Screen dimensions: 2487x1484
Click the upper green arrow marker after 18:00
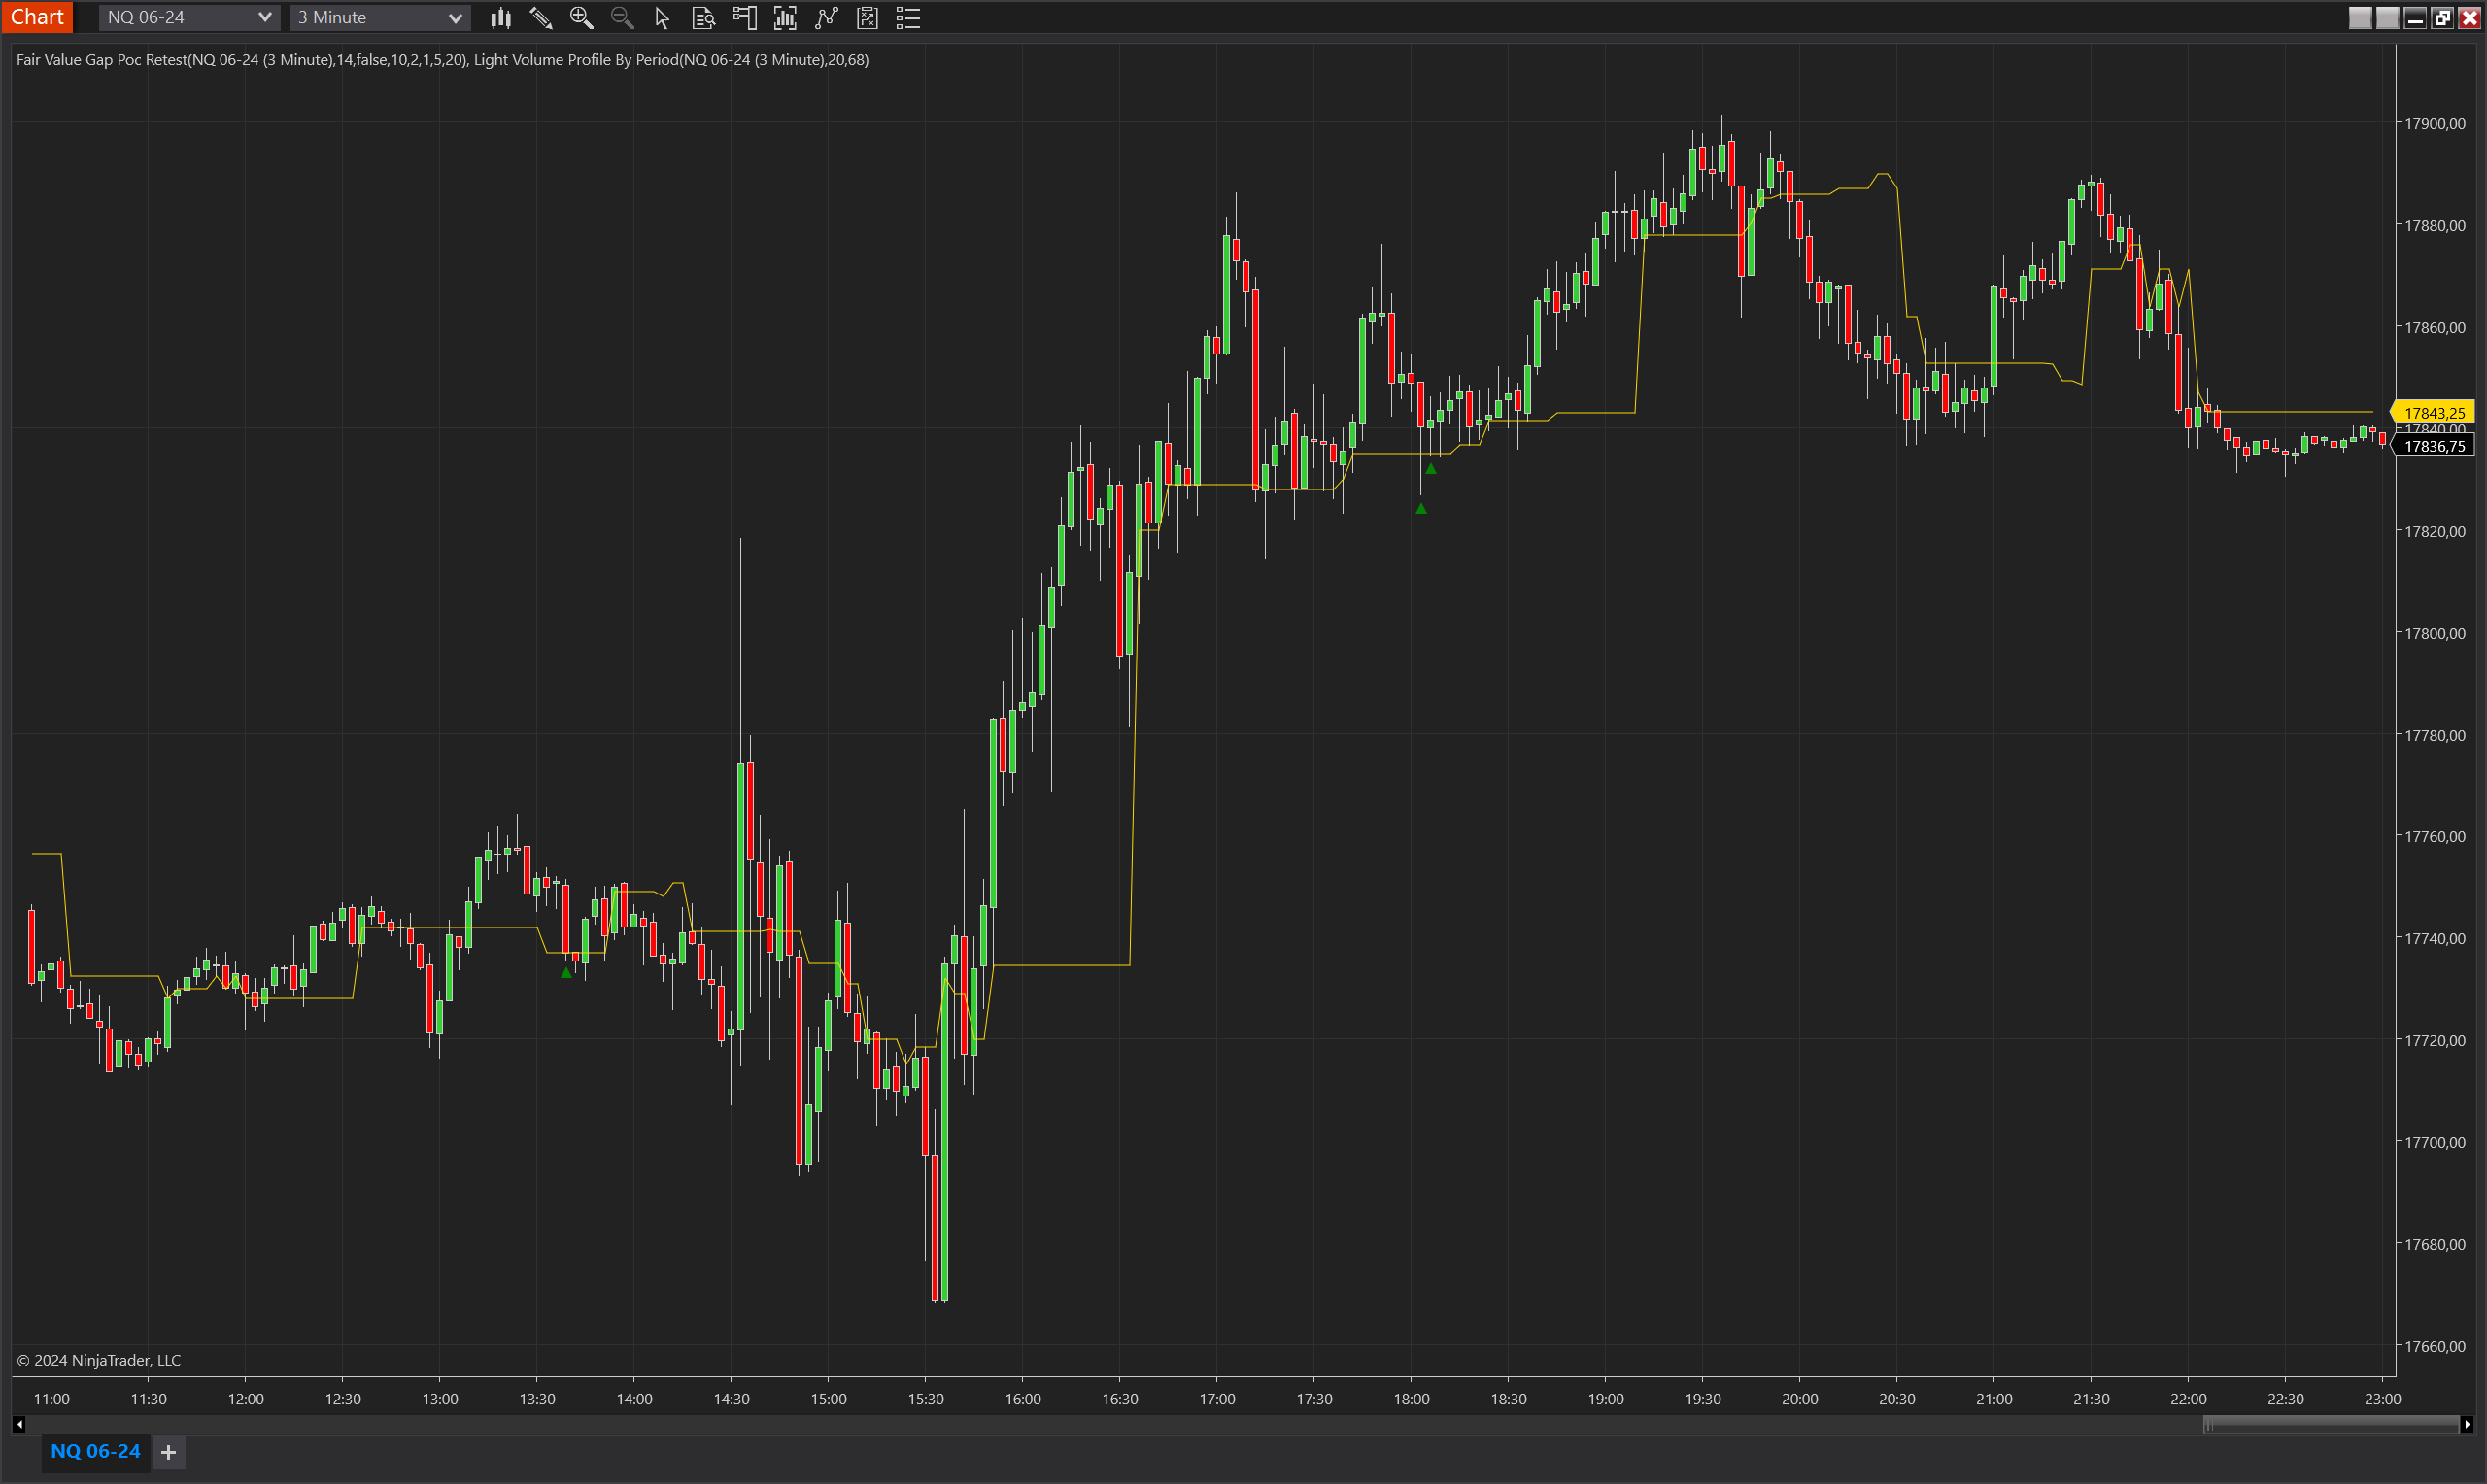coord(1430,468)
